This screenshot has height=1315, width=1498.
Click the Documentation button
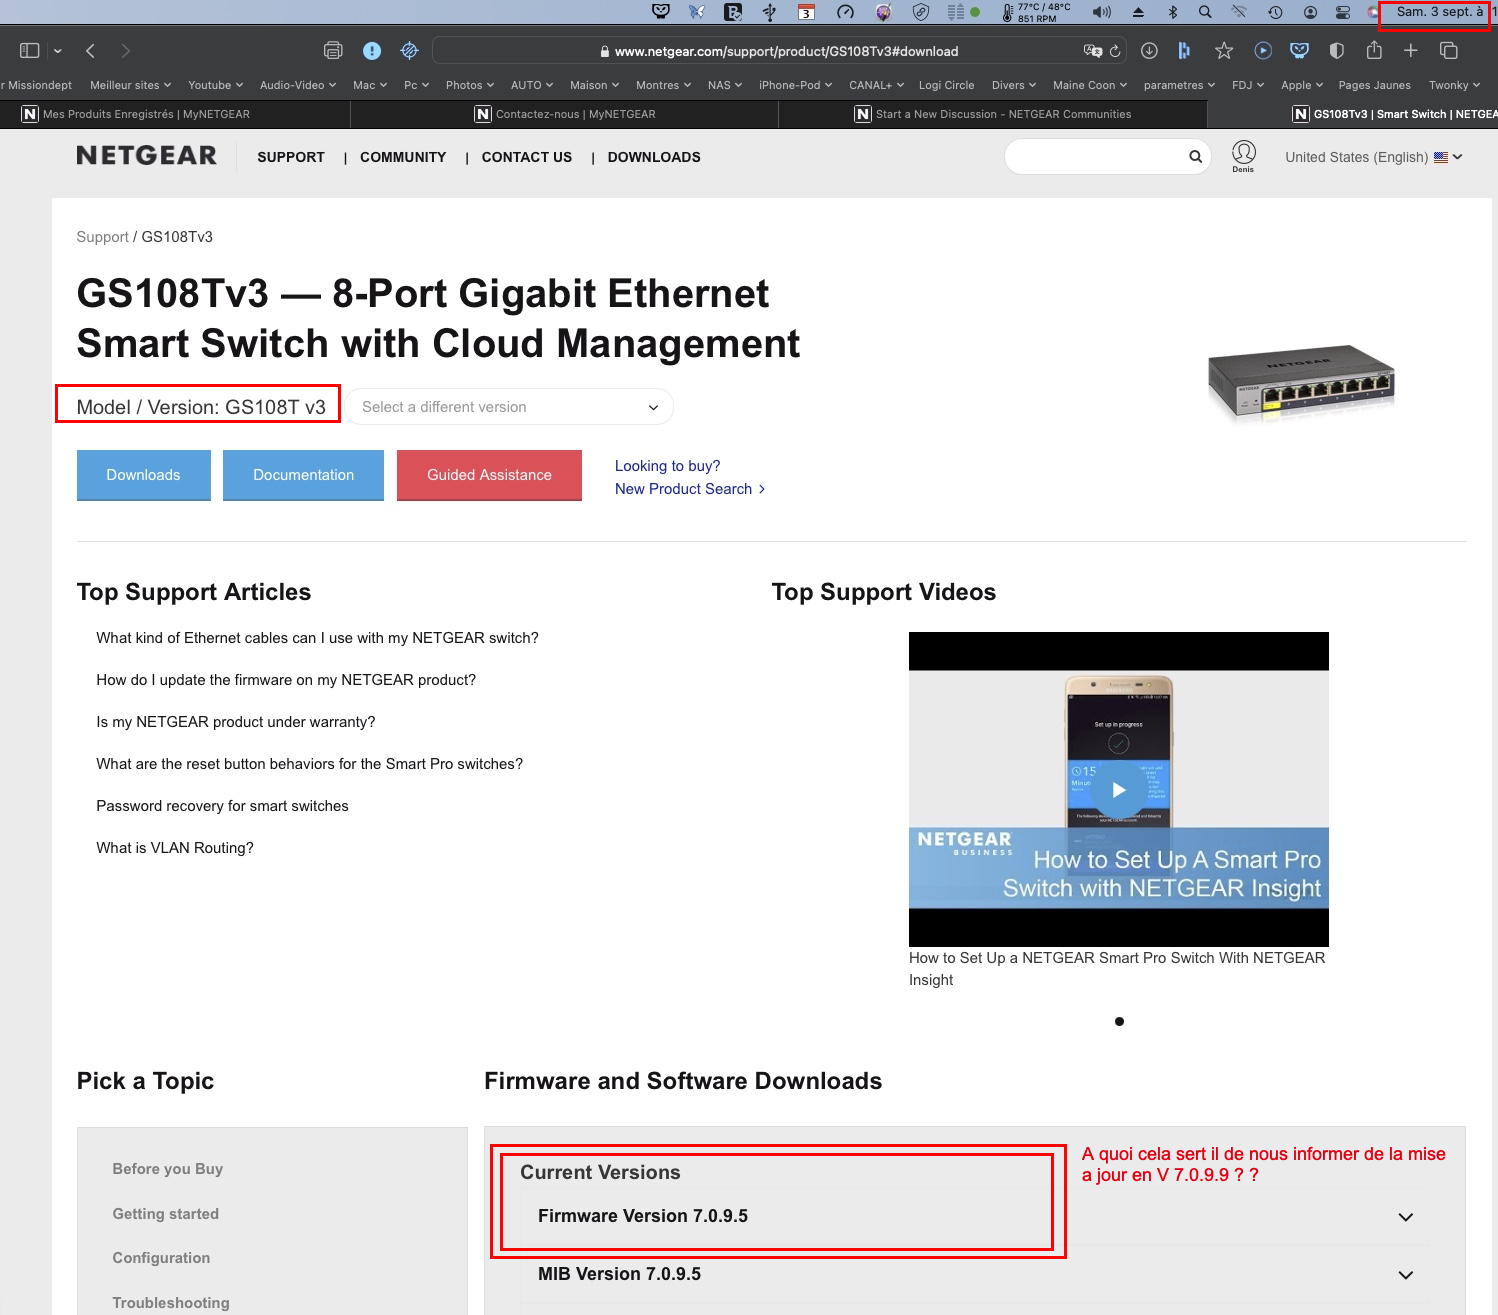coord(303,474)
